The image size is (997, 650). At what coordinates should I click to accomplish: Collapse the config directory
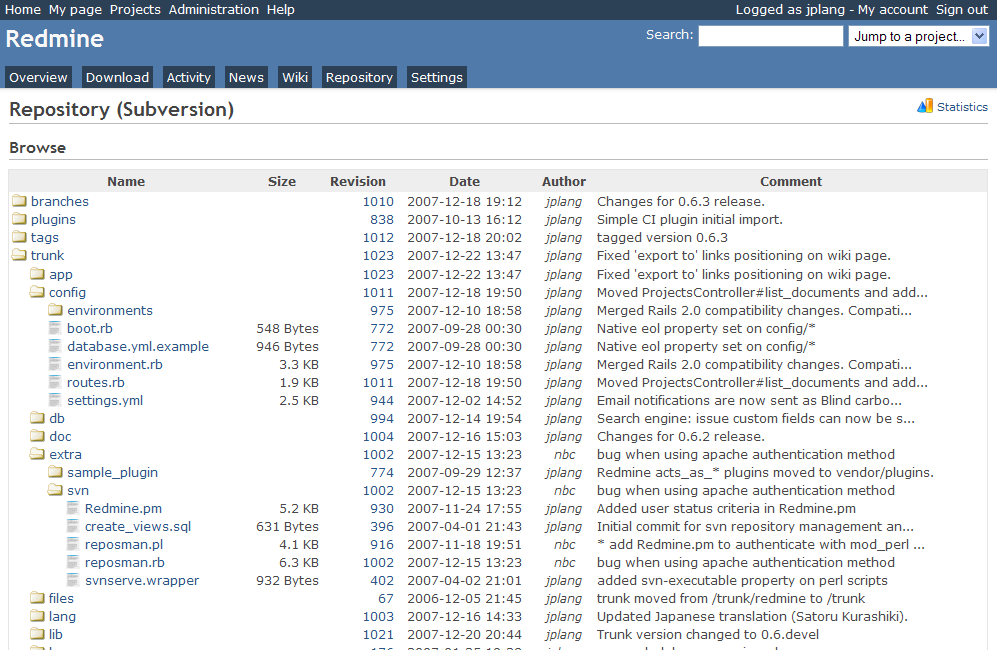37,292
